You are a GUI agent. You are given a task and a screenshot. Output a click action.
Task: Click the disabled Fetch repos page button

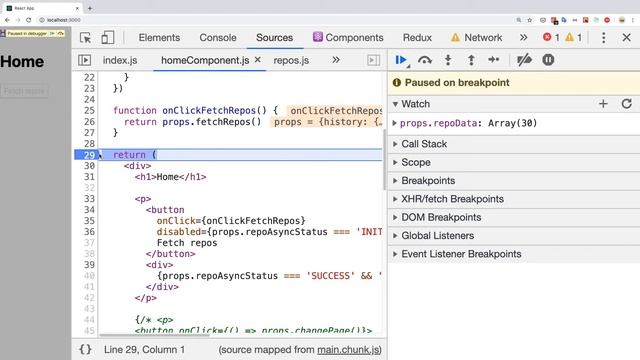click(x=24, y=91)
